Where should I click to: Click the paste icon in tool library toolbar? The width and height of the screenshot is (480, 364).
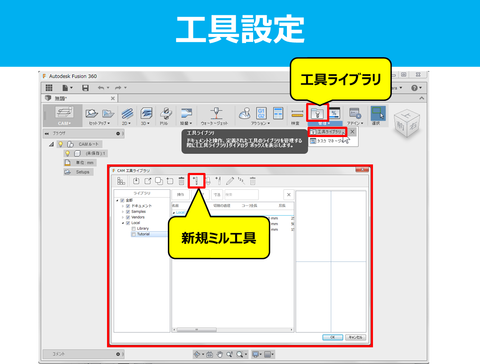pos(170,181)
